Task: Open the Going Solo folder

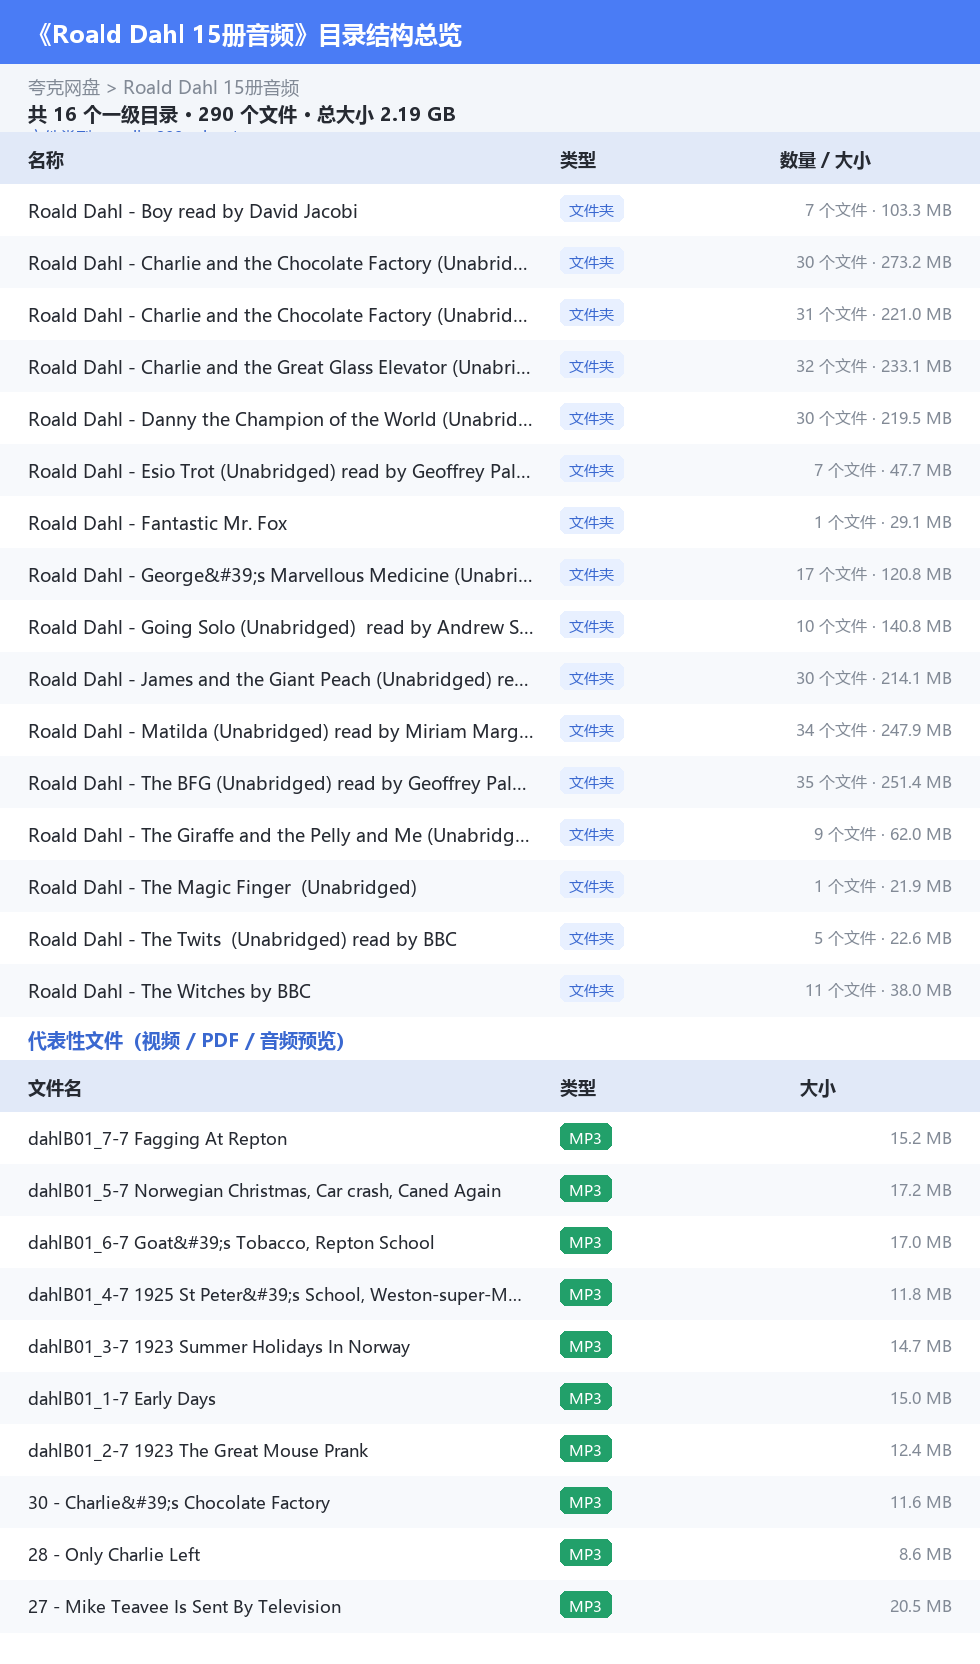Action: coord(281,627)
